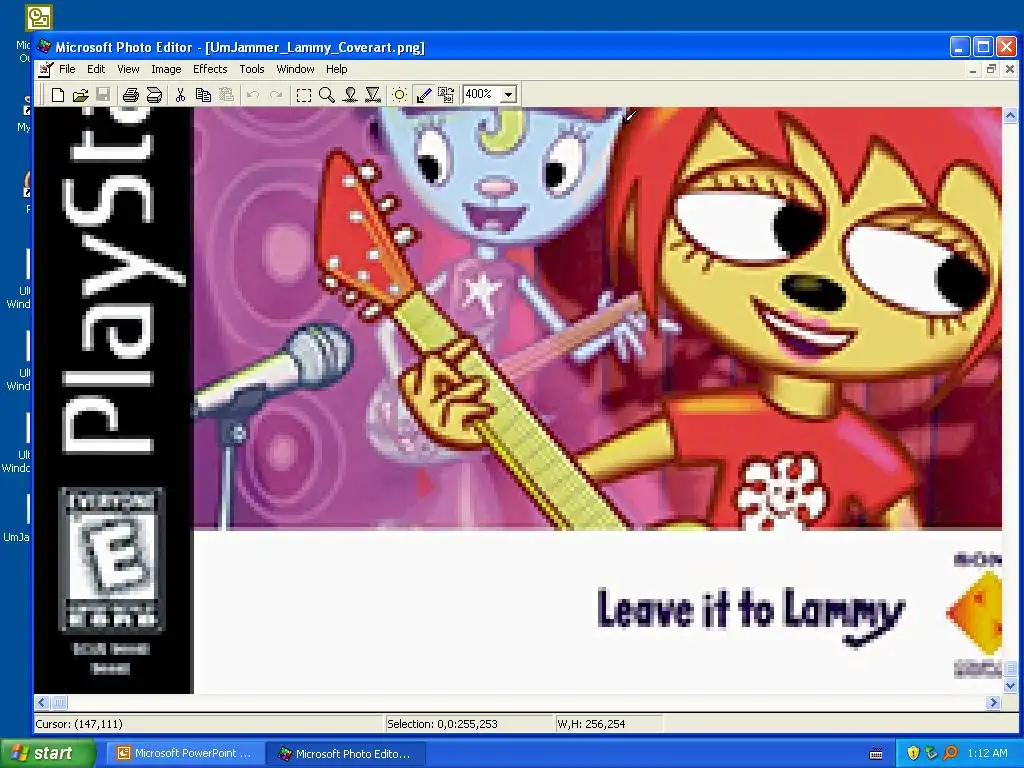Viewport: 1024px width, 768px height.
Task: Click the on-screen keyboard tray icon
Action: tap(876, 754)
